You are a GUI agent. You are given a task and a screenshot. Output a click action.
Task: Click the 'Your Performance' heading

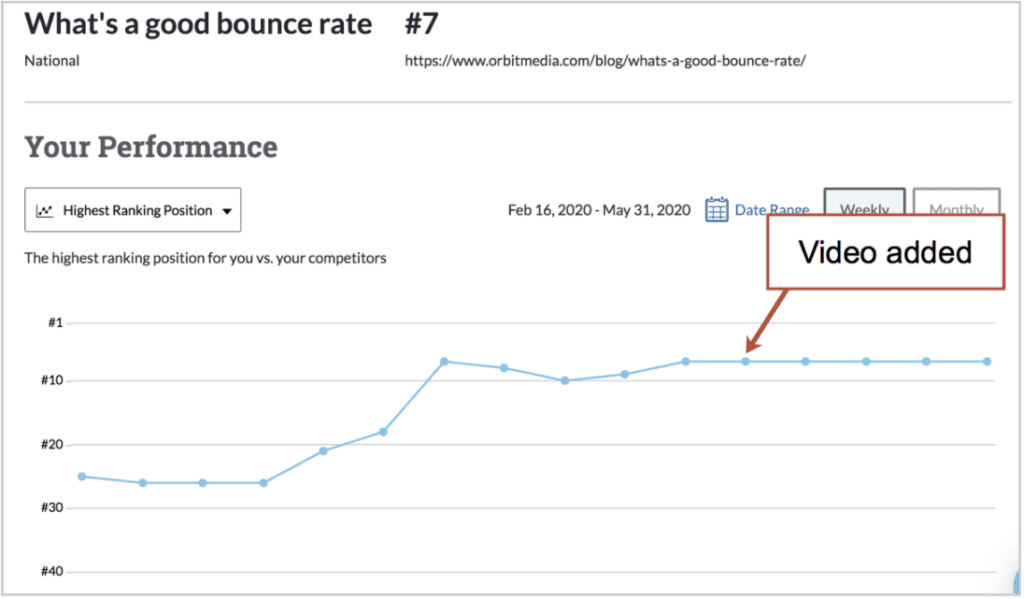151,146
